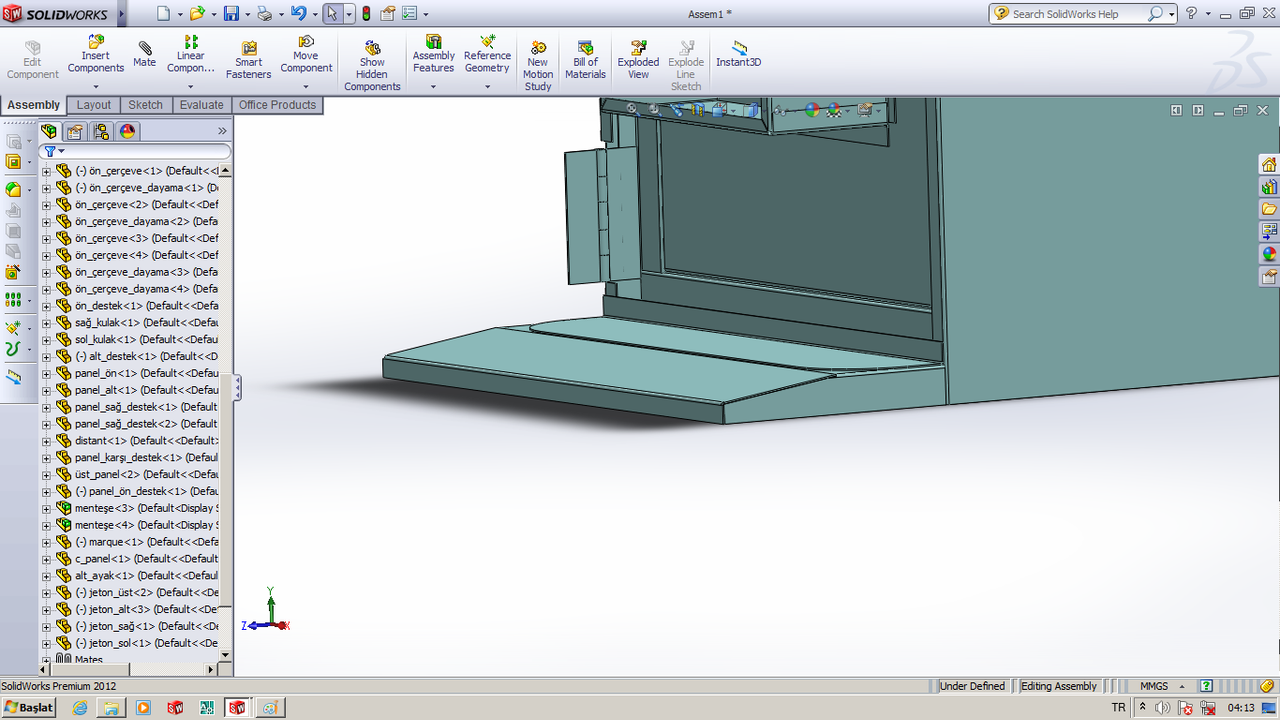
Task: Start a New Motion Study
Action: coord(538,66)
